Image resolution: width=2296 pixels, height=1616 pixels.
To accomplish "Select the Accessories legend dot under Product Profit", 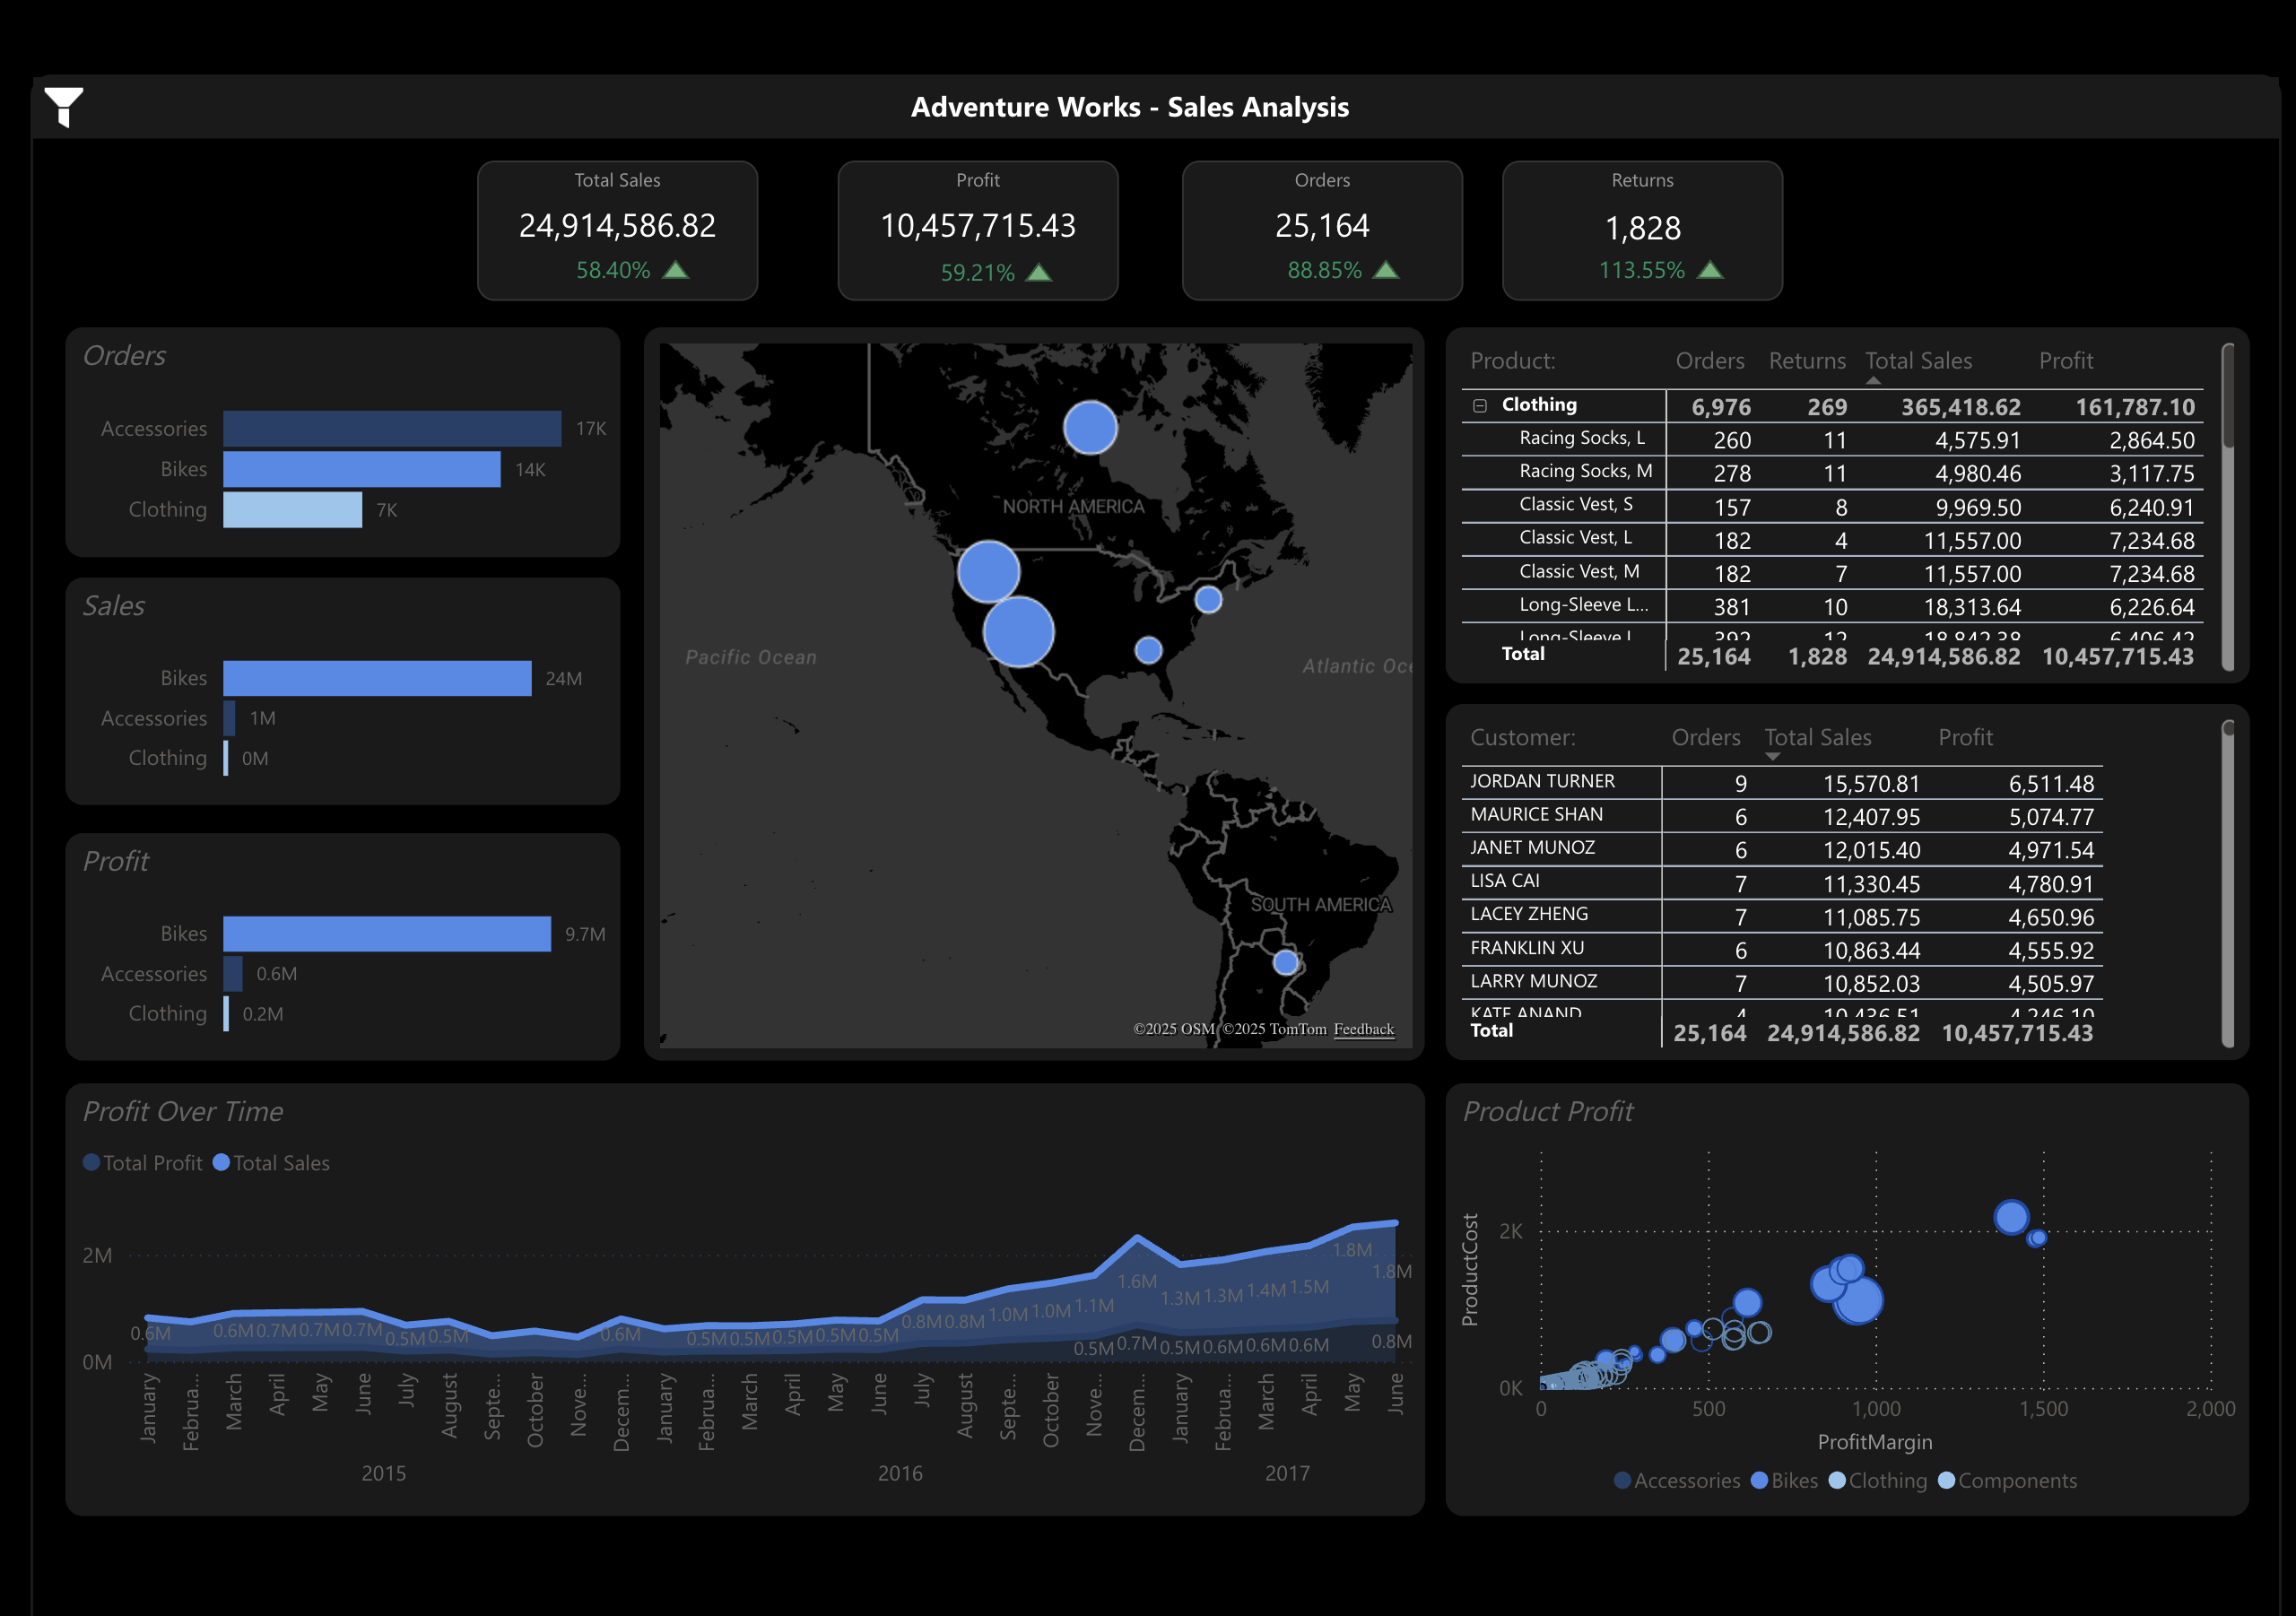I will click(x=1622, y=1481).
